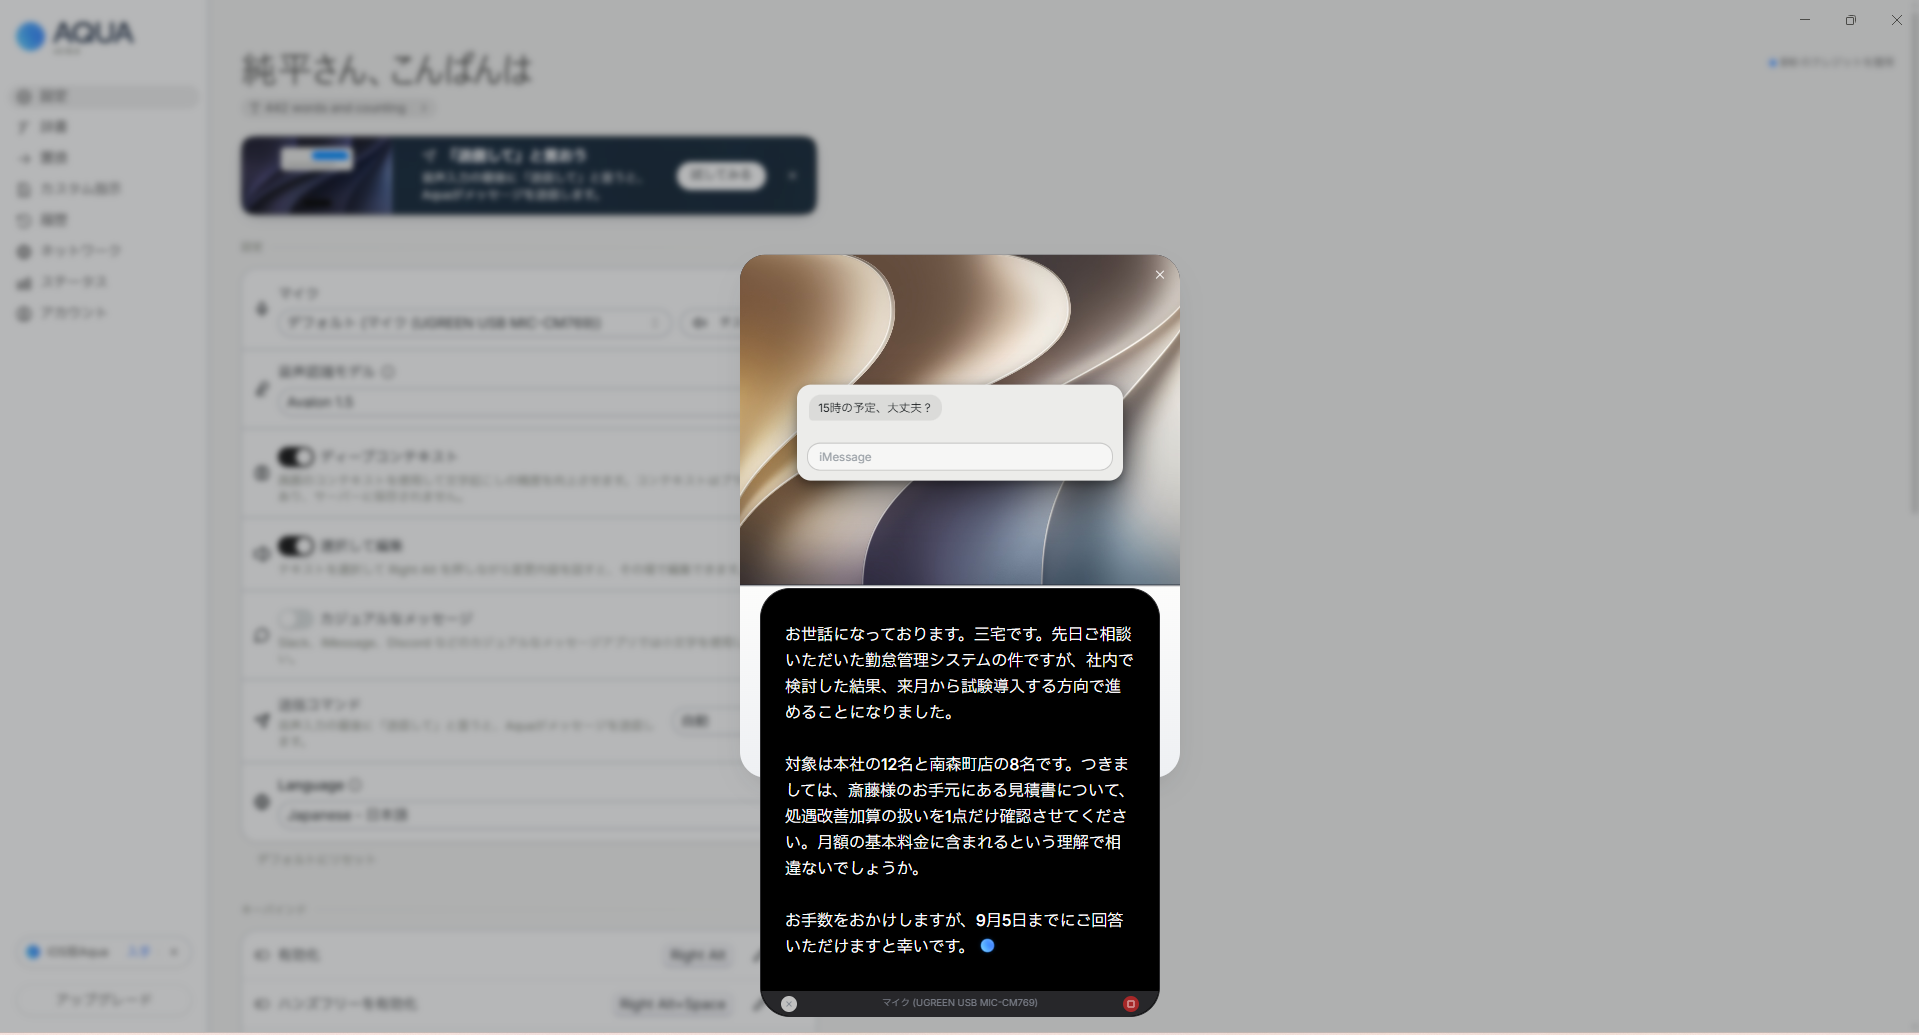Toggle the ディープコンテキスト switch
1919x1035 pixels.
(296, 457)
